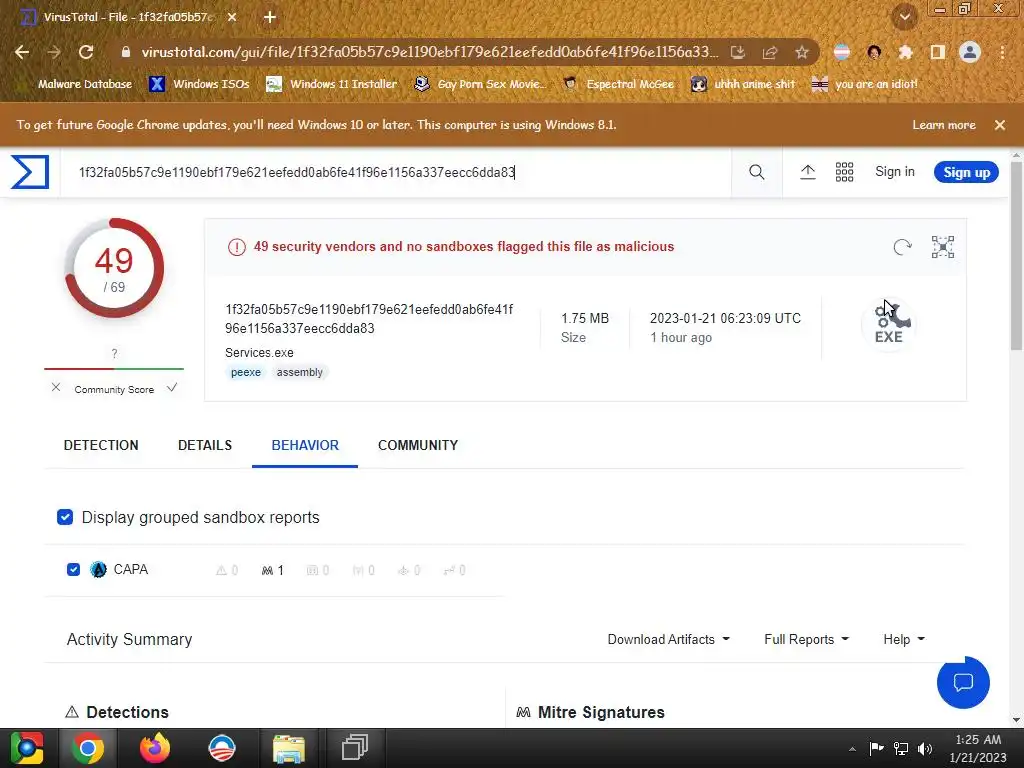Switch to the COMMUNITY tab

(x=418, y=445)
